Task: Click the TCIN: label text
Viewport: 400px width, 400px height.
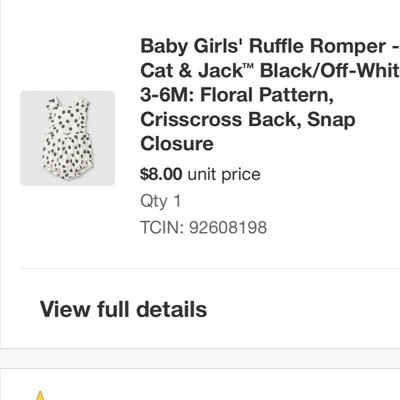Action: (162, 227)
